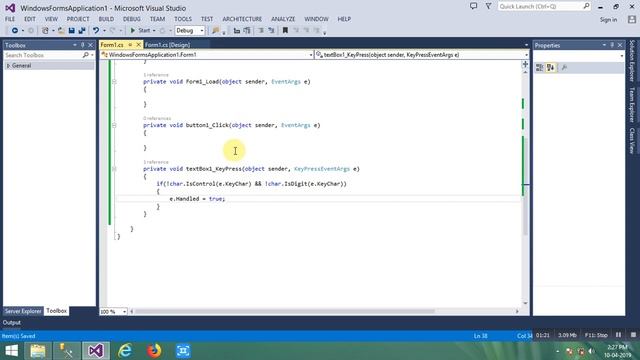Viewport: 640px width, 360px height.
Task: Expand the General group in Toolbox
Action: (8, 66)
